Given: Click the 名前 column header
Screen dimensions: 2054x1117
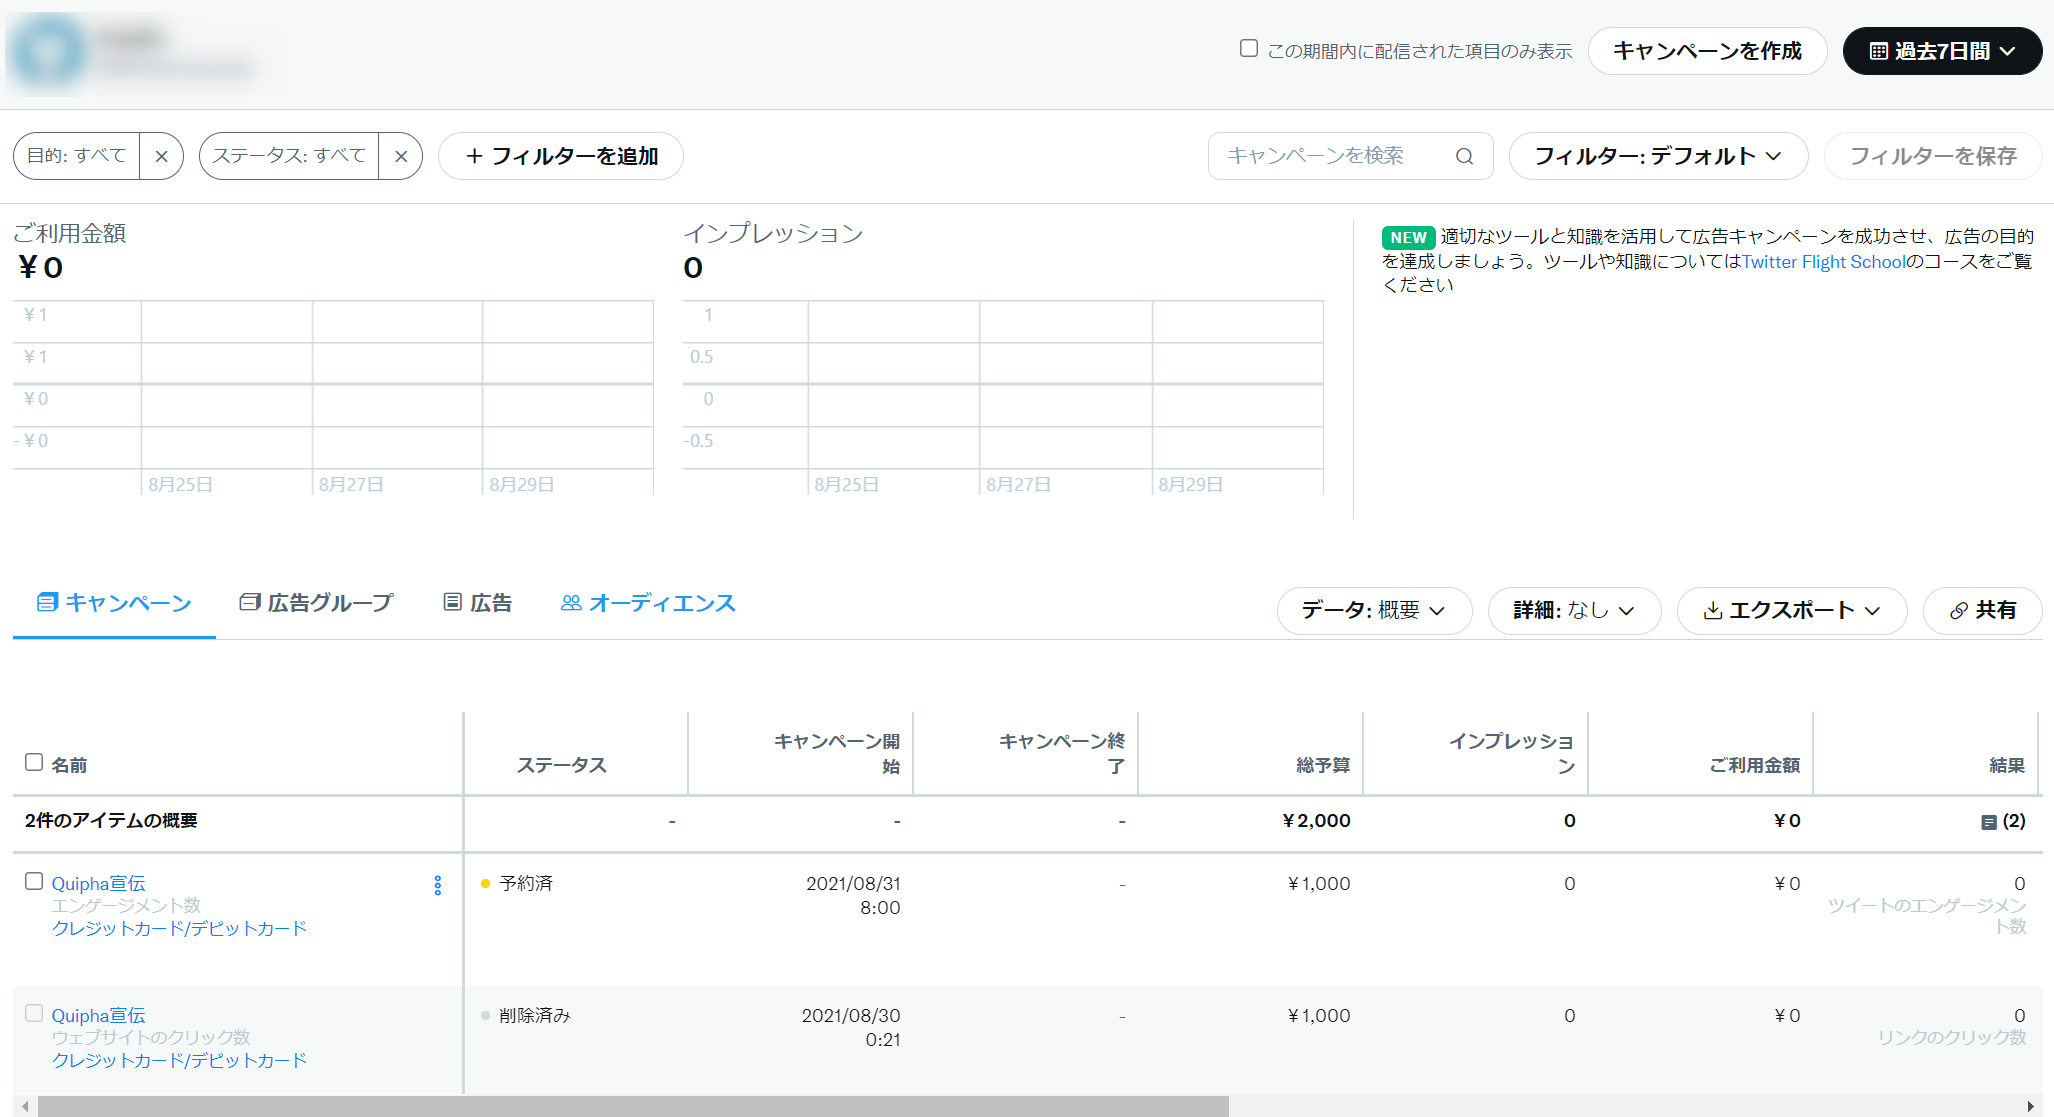Looking at the screenshot, I should coord(69,765).
